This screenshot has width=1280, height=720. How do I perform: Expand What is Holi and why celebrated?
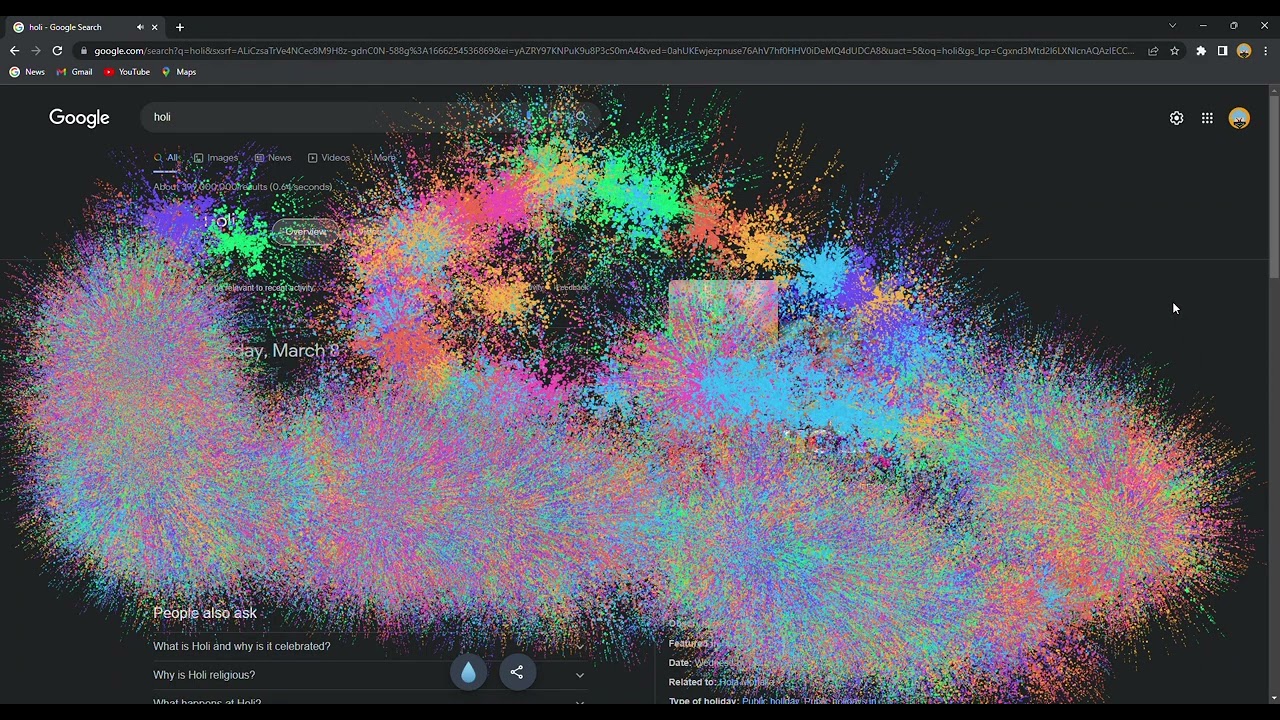369,646
